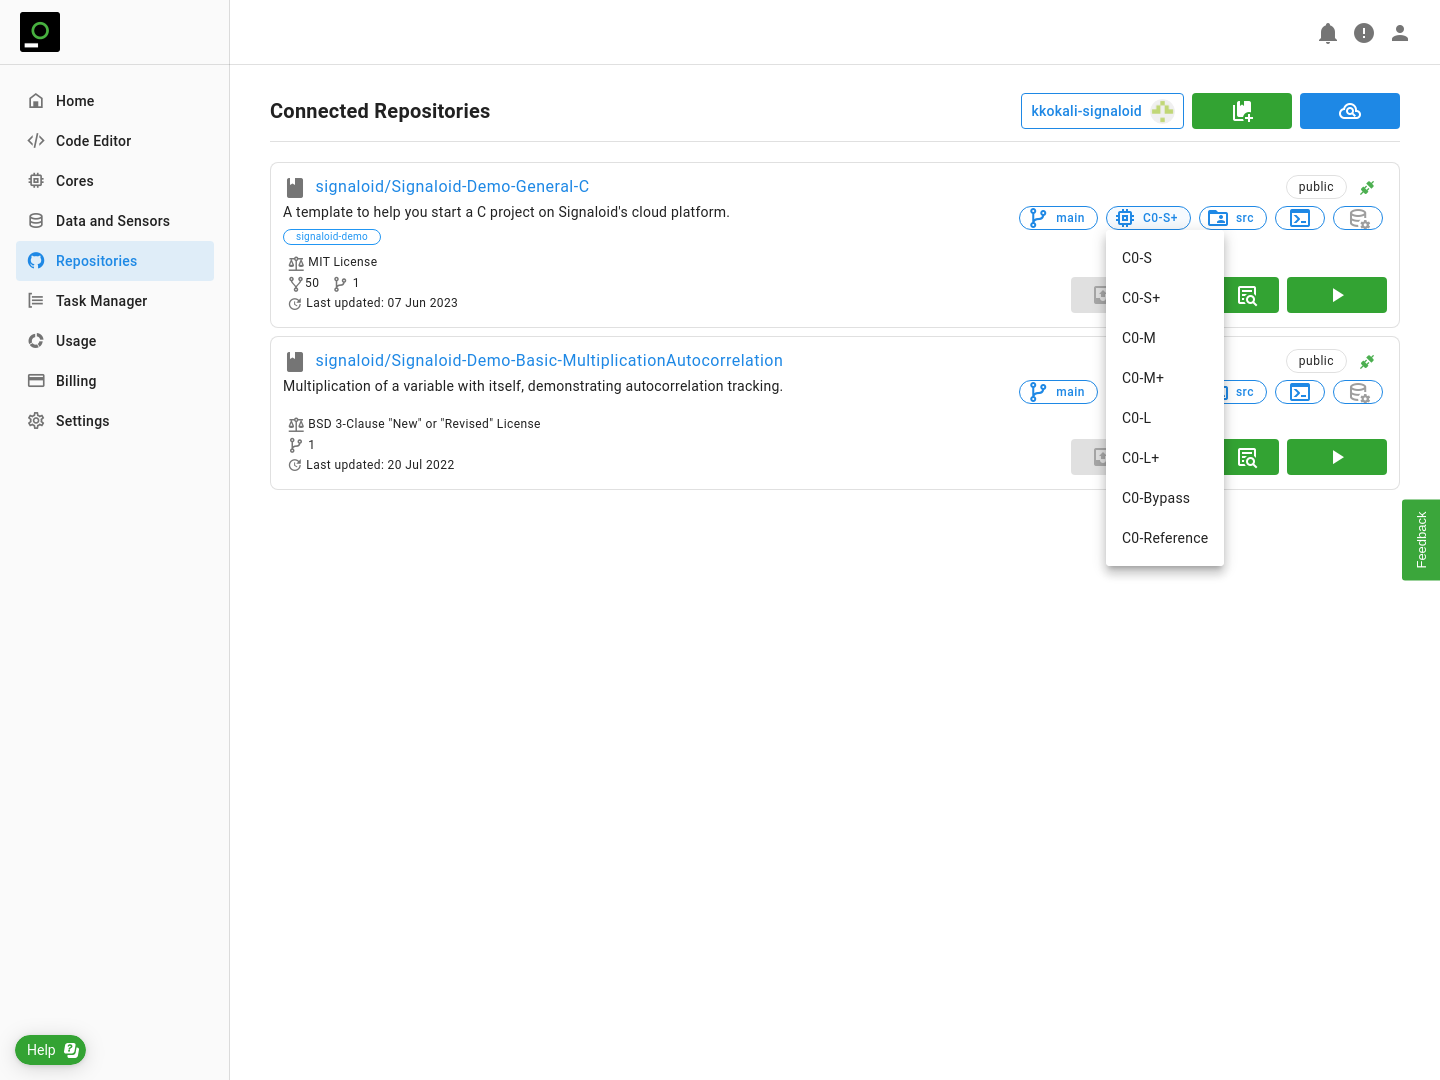Screen dimensions: 1440x1080
Task: Click the kkokali-signaloid account button
Action: point(1101,111)
